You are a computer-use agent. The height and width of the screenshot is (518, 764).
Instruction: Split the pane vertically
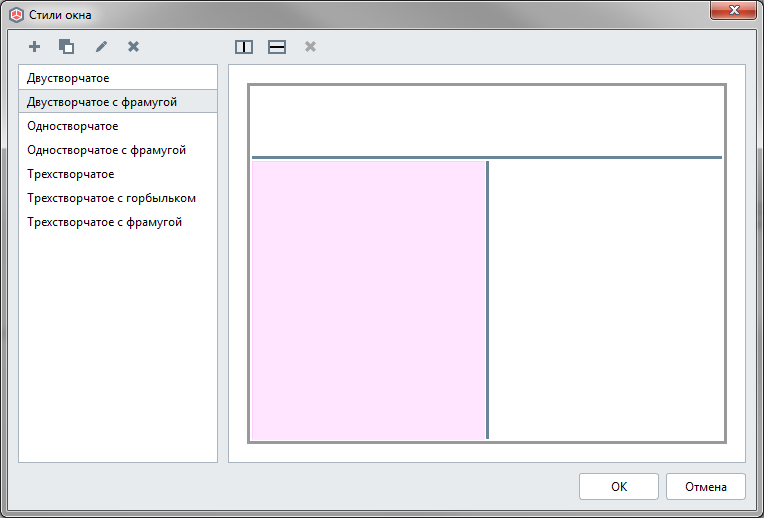(x=244, y=47)
